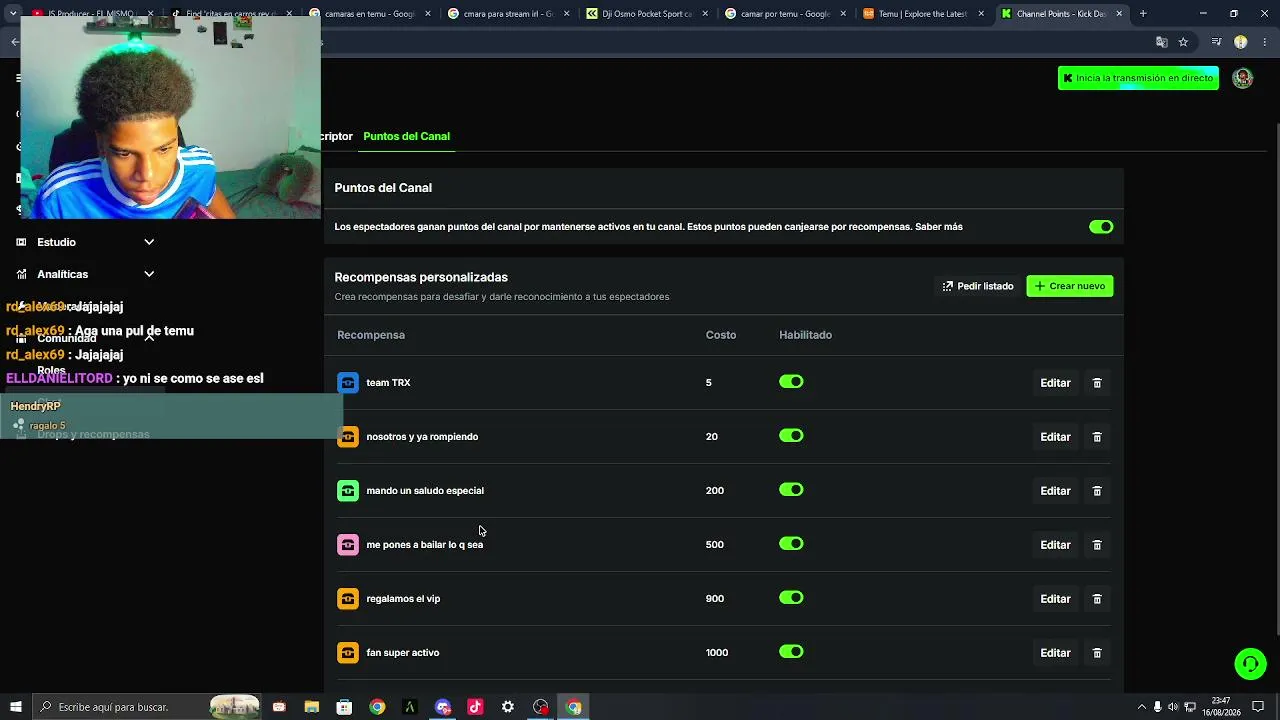Open the Chrome three-dot menu
This screenshot has height=720, width=1280.
(x=1266, y=42)
